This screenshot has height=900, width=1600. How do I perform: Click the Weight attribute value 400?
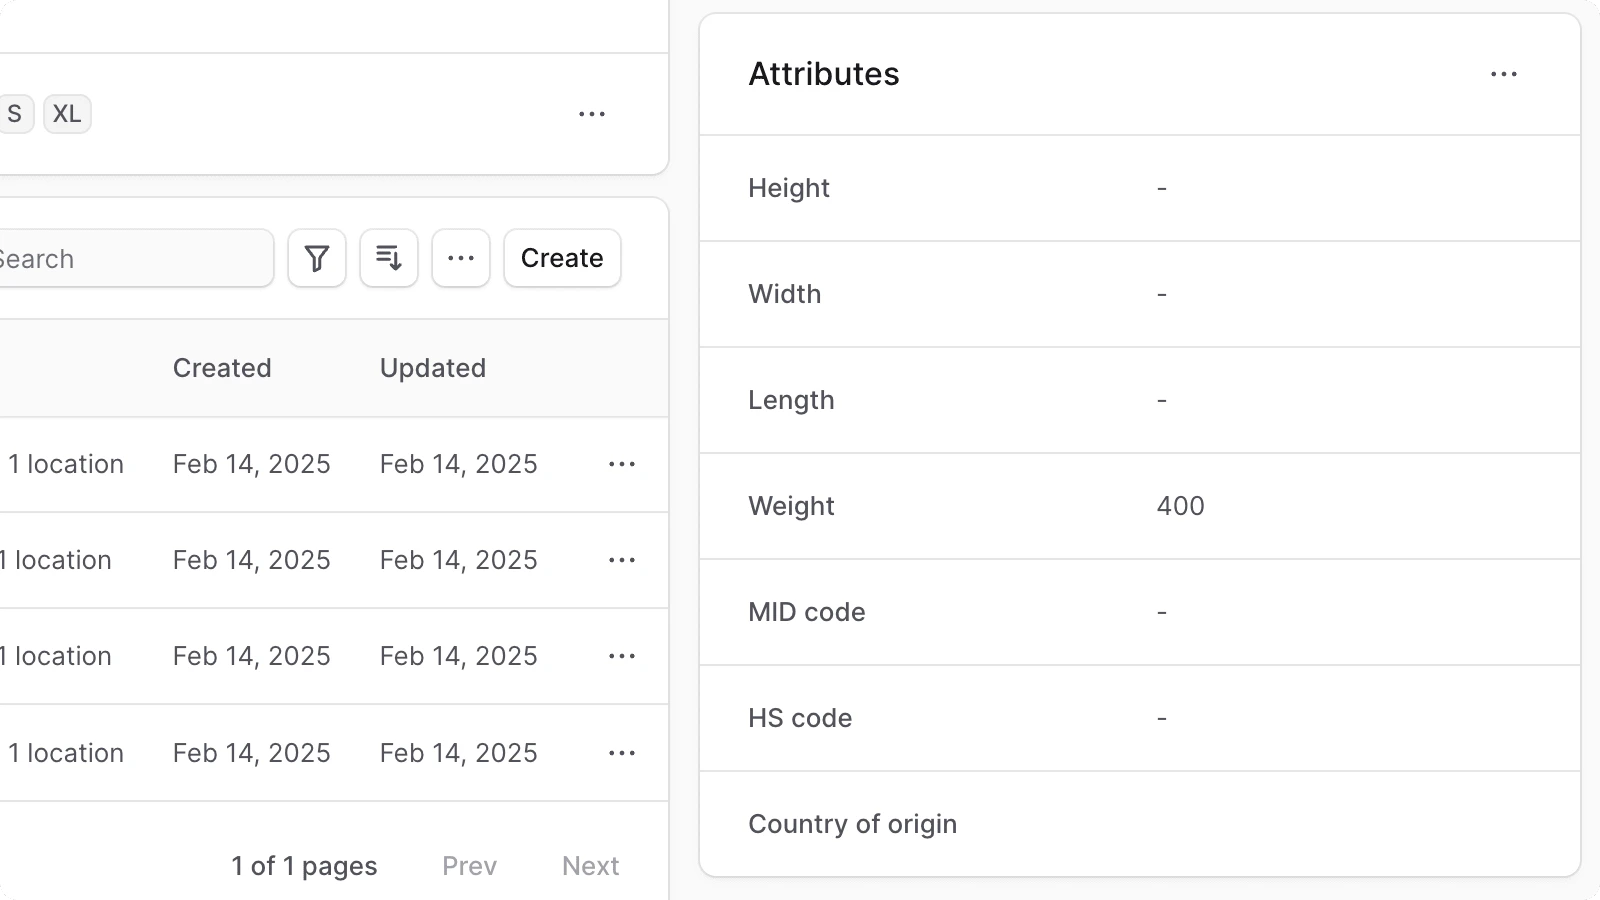pyautogui.click(x=1180, y=506)
